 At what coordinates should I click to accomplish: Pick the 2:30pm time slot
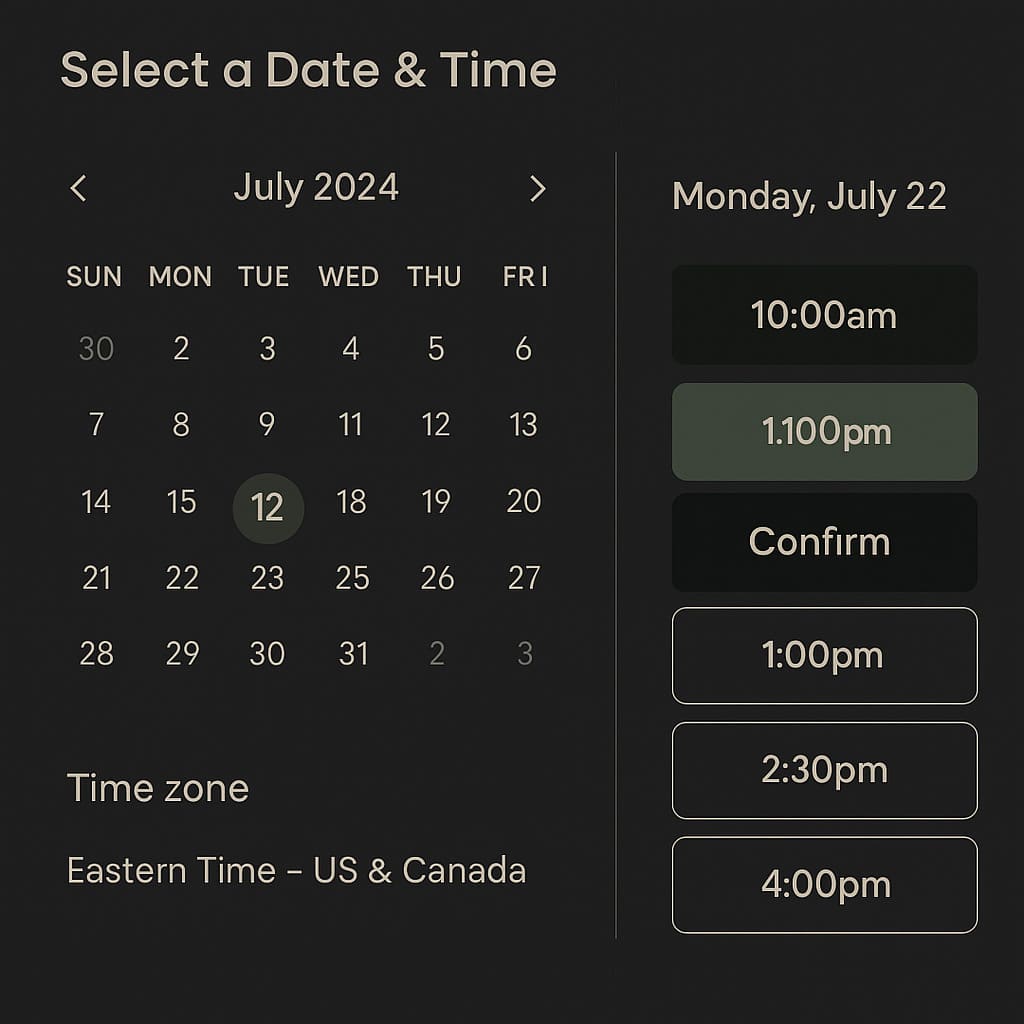pos(824,770)
